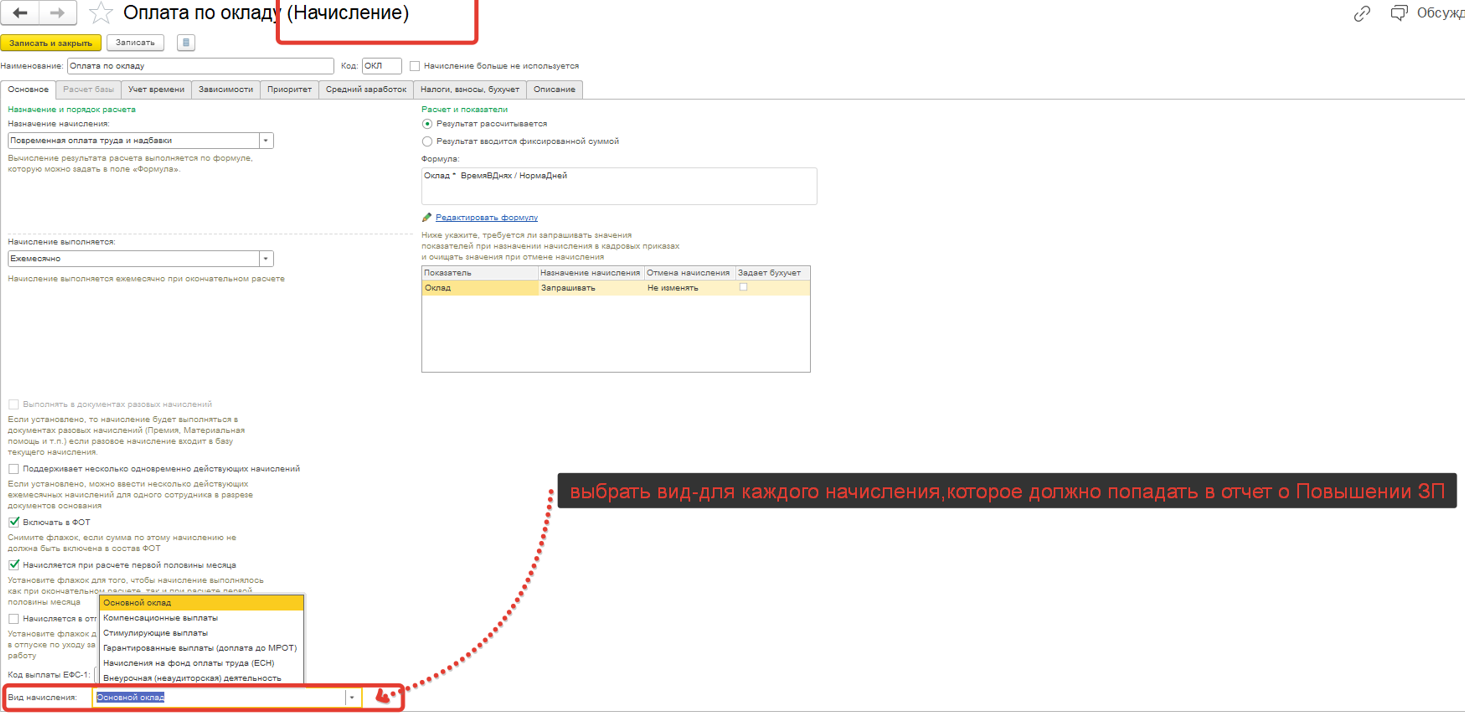Open 'Начисление выполняется' dropdown arrow

(x=266, y=258)
